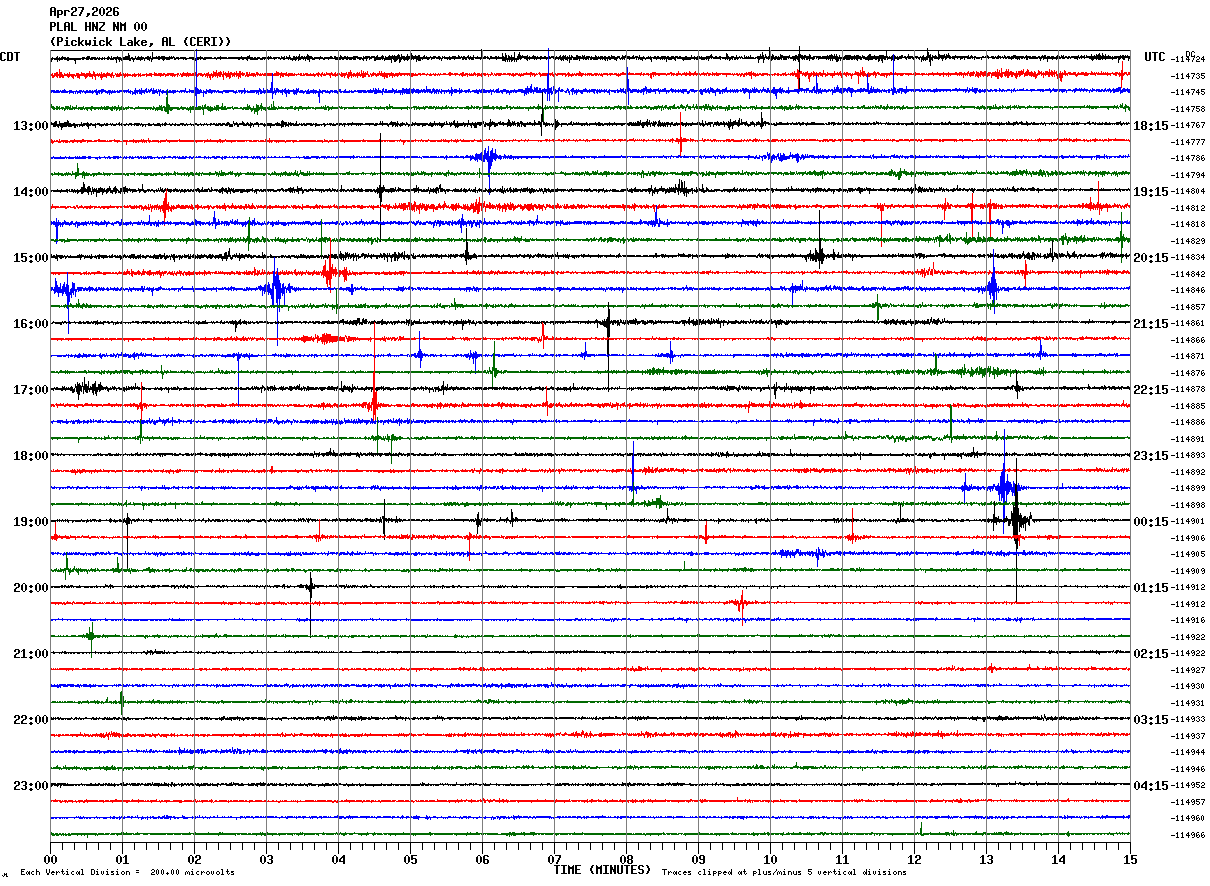Screen dimensions: 1210x886
Task: Click the x-axis minute tick label 08
Action: (x=626, y=859)
